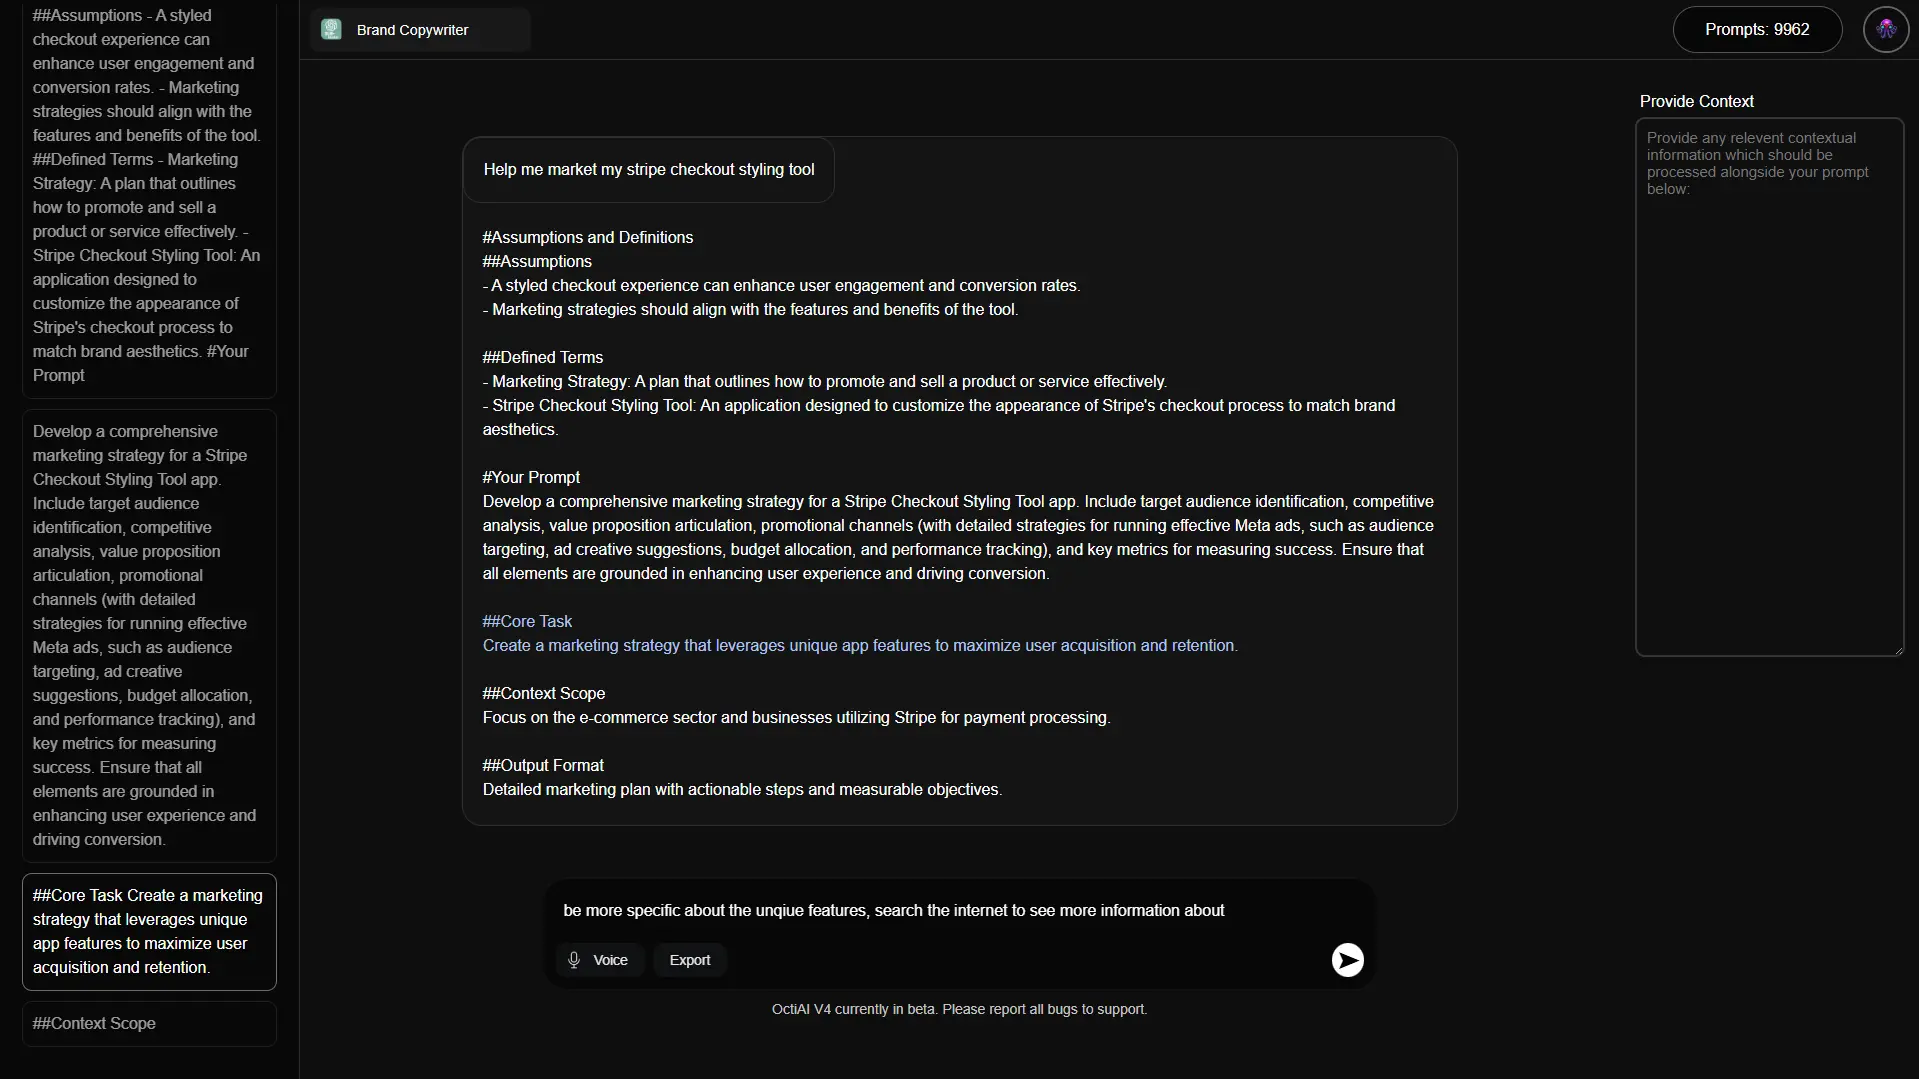Click the resize handle of context box
This screenshot has height=1079, width=1919.
(1897, 650)
